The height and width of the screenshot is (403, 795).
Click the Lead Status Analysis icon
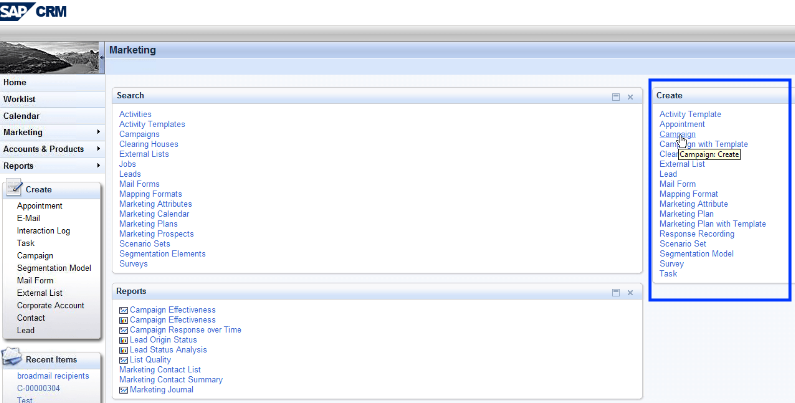123,350
